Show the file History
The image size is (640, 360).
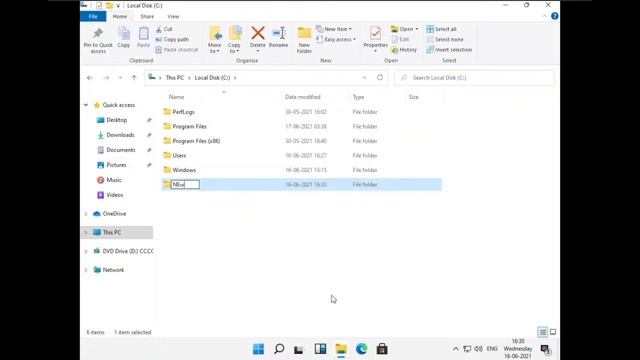(x=404, y=50)
